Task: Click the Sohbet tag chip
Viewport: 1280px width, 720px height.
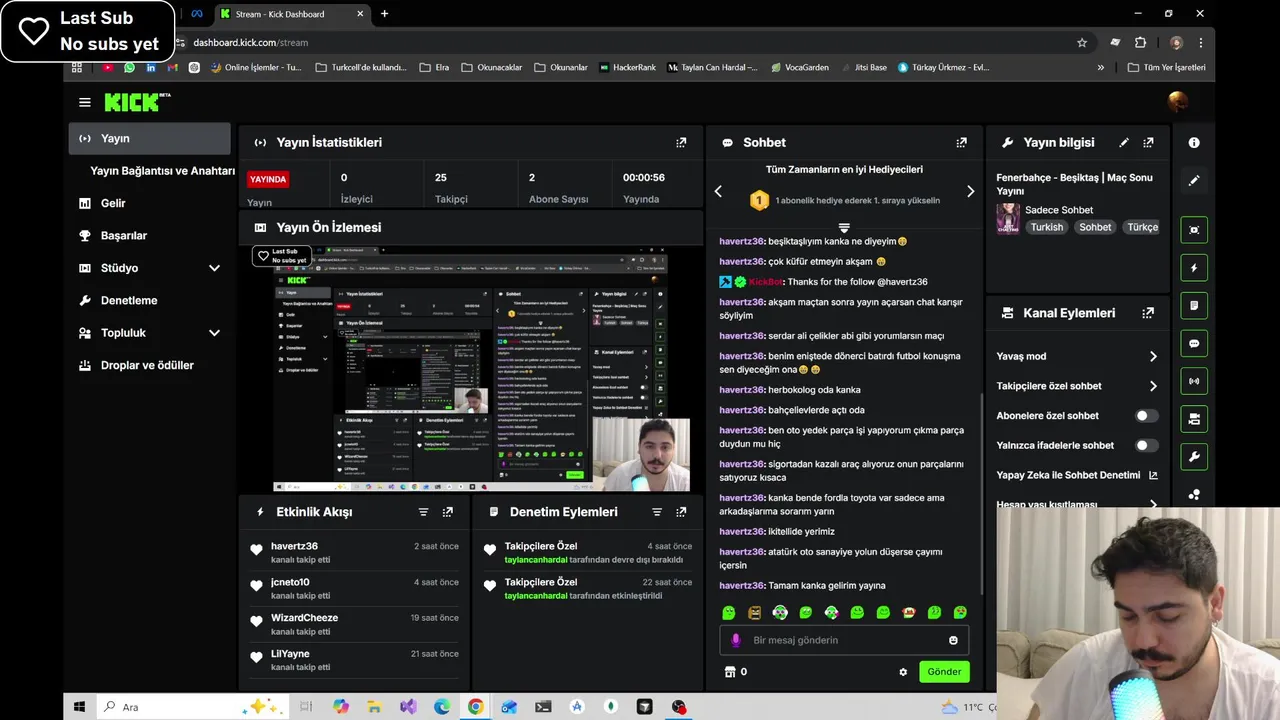Action: 1095,227
